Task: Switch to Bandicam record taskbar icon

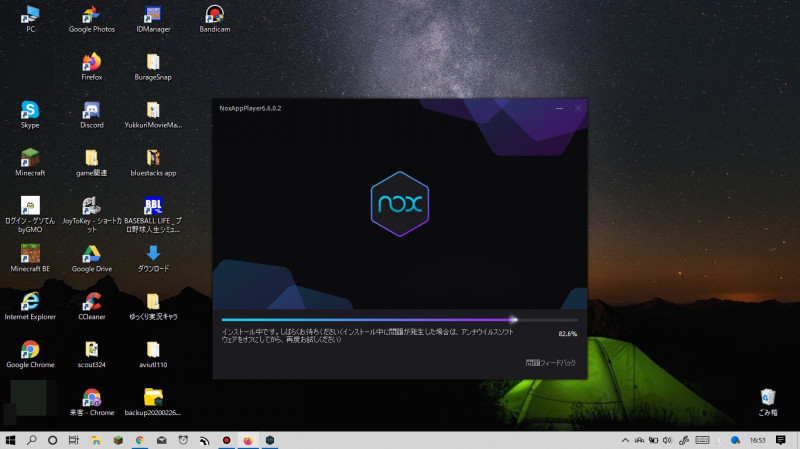Action: [x=227, y=440]
